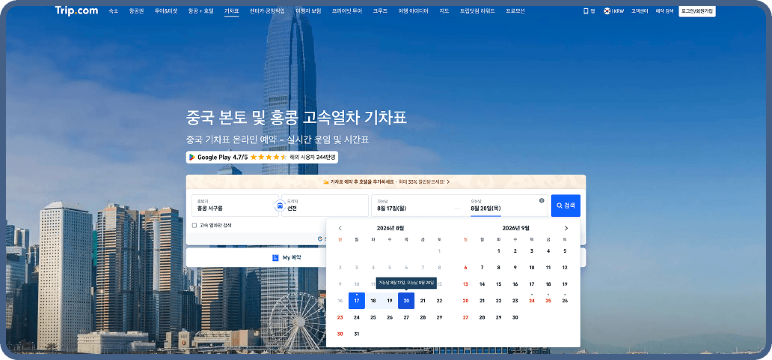
Task: Click the 2026년 8월 month heading
Action: pos(390,228)
